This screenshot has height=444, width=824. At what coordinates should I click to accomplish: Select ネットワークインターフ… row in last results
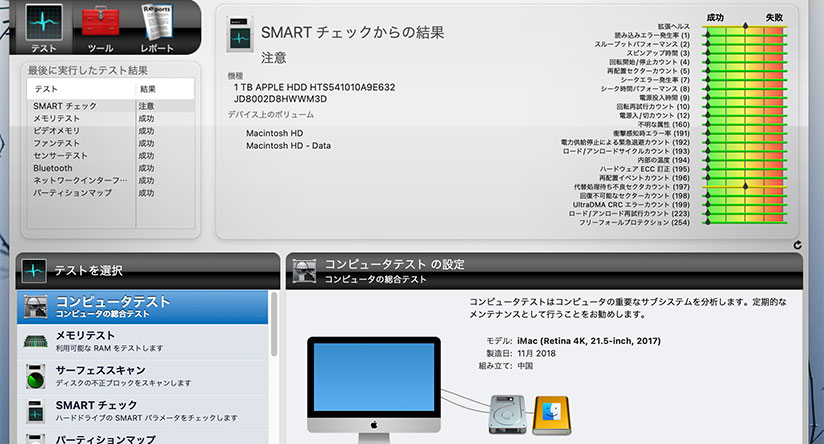(111, 180)
